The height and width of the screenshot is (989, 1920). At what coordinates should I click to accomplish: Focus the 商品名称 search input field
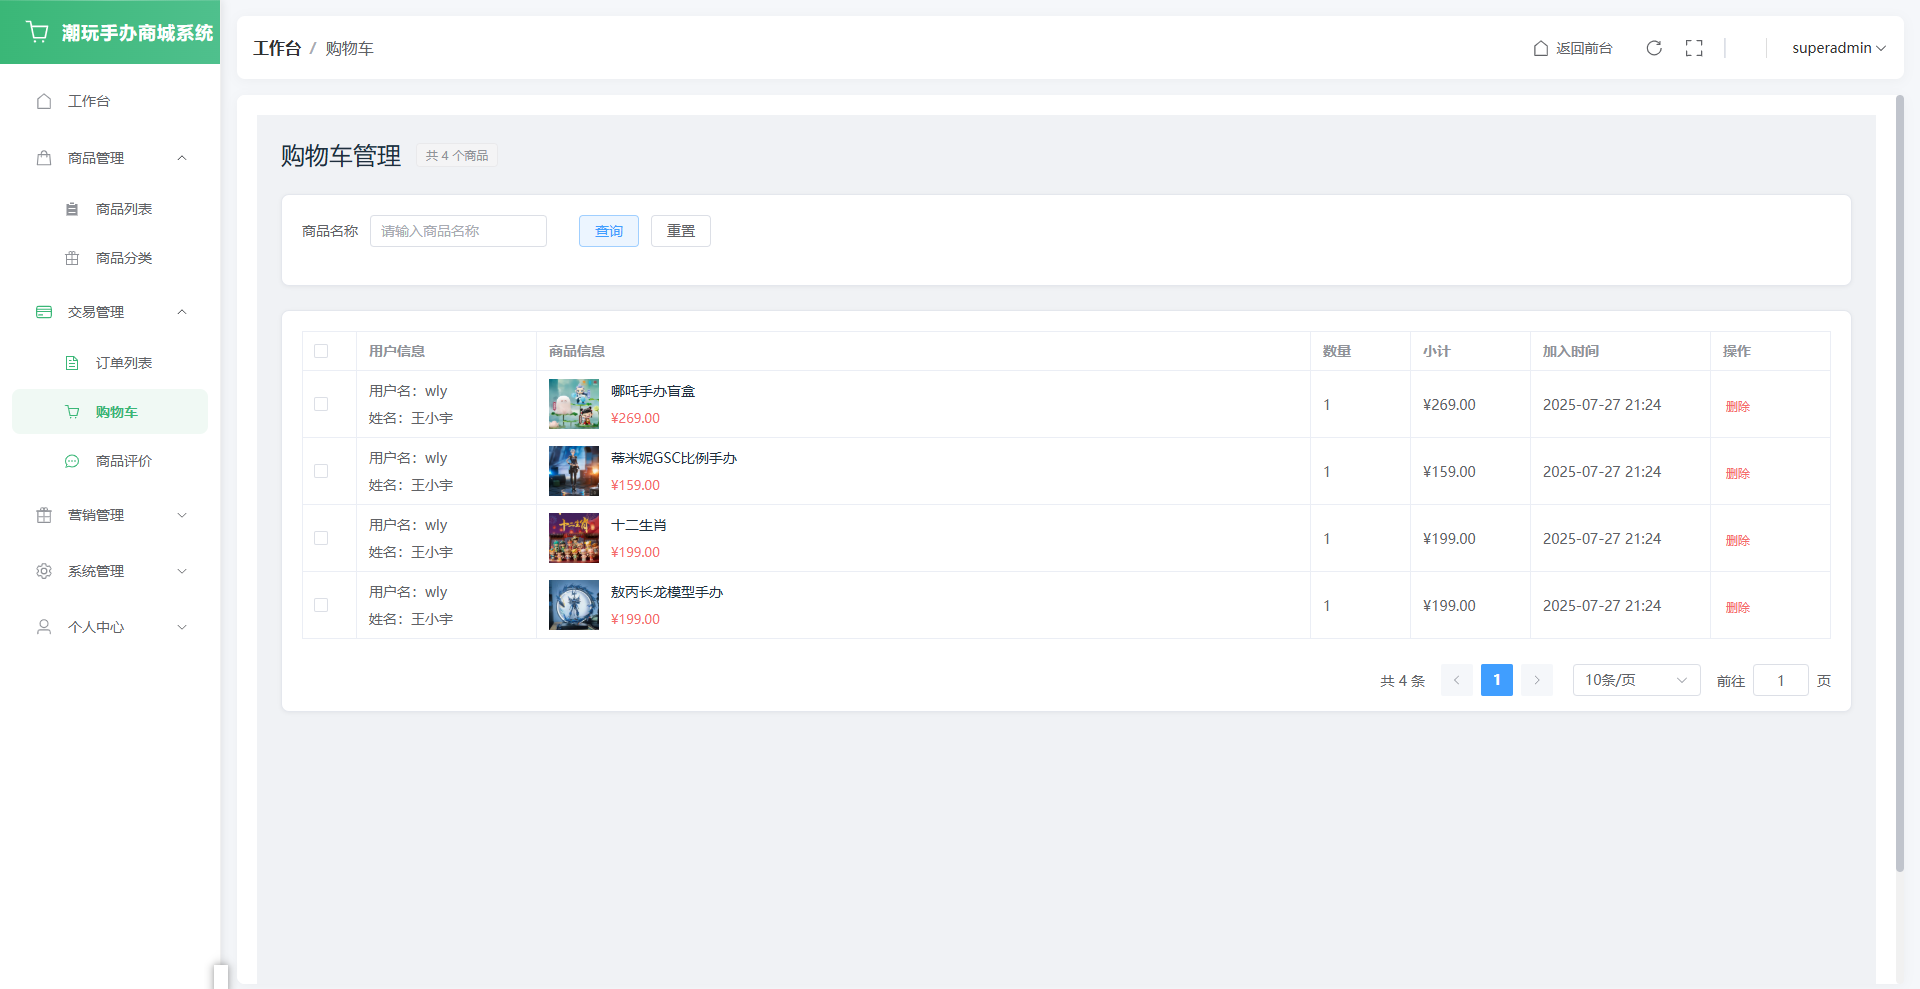[458, 231]
